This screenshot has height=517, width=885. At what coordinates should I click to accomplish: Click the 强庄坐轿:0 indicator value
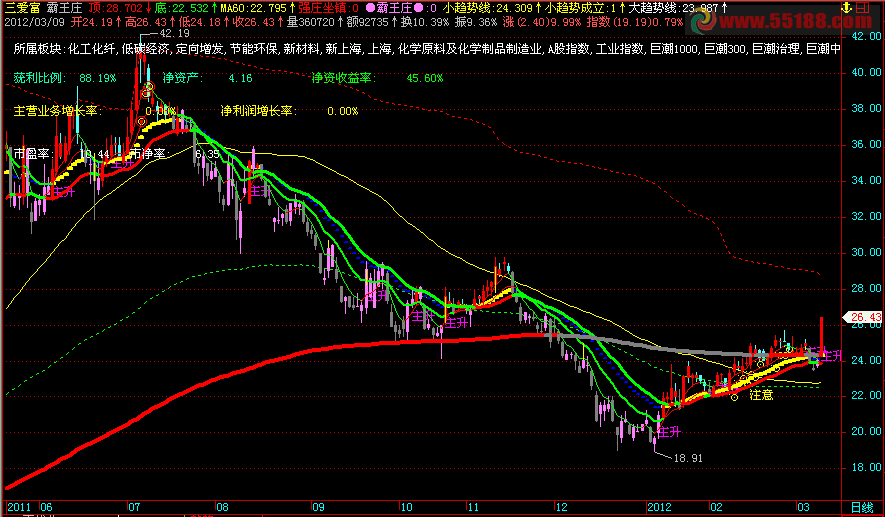(330, 8)
